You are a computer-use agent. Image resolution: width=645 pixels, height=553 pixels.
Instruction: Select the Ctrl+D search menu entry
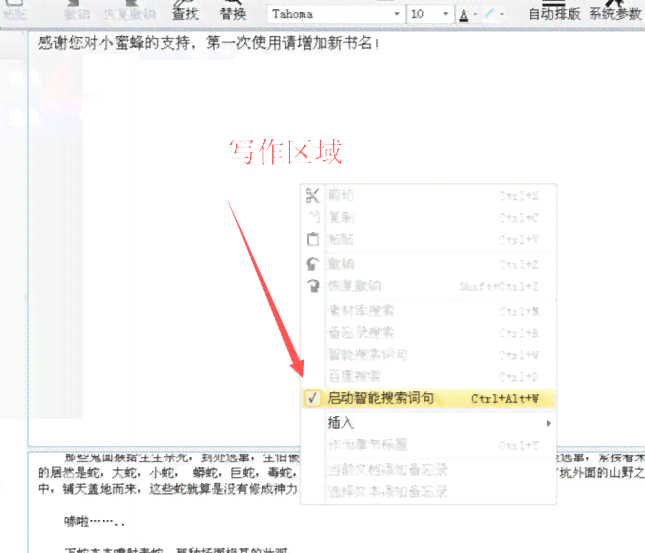tap(428, 376)
